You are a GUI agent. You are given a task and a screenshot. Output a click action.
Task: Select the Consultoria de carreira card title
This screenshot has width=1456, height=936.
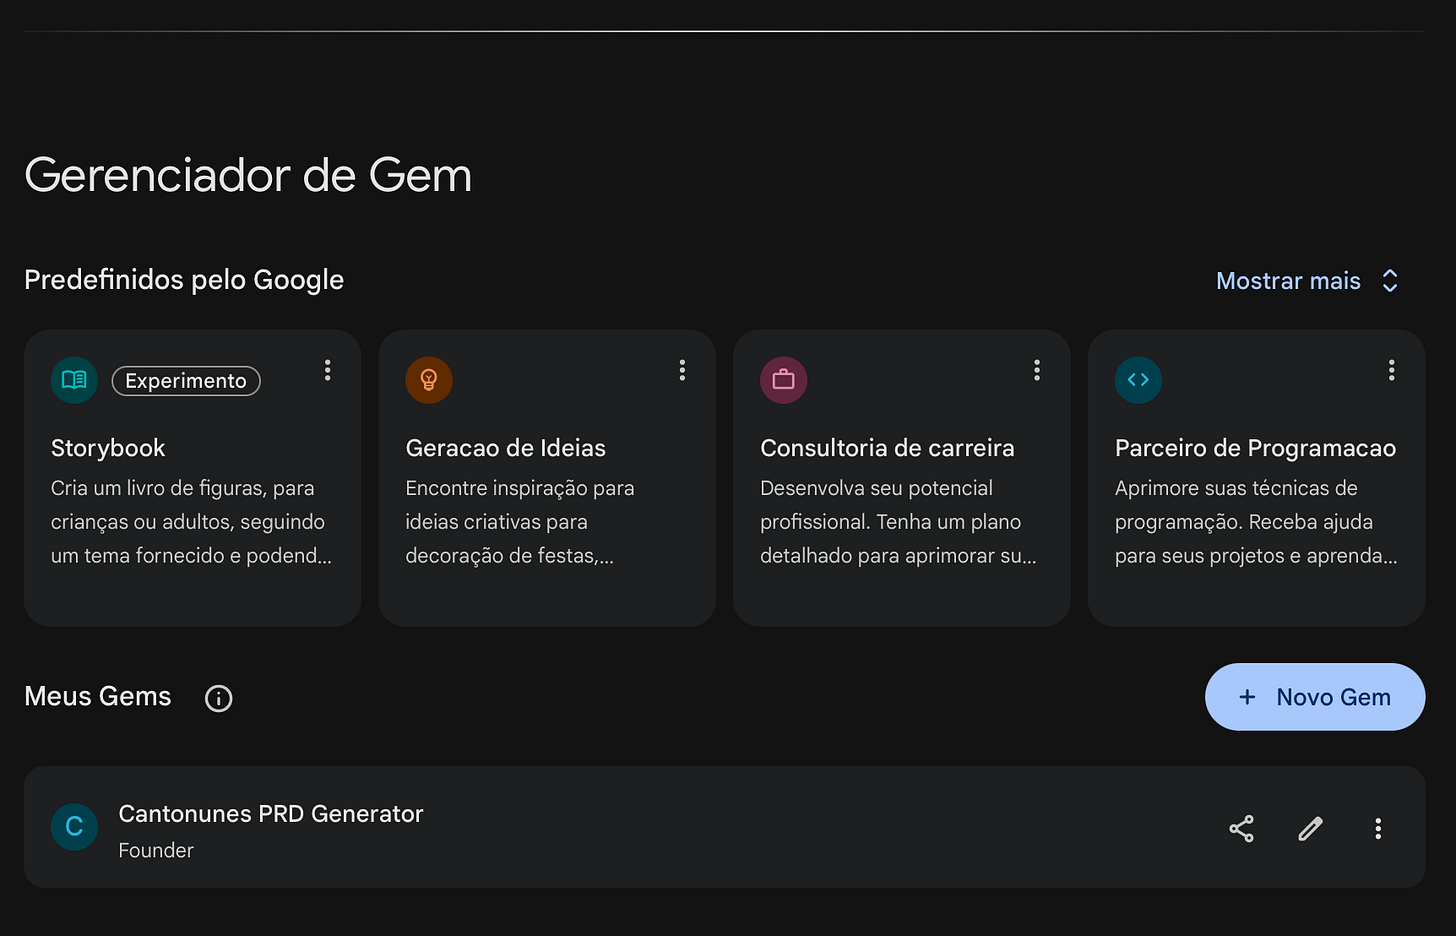[x=887, y=448]
